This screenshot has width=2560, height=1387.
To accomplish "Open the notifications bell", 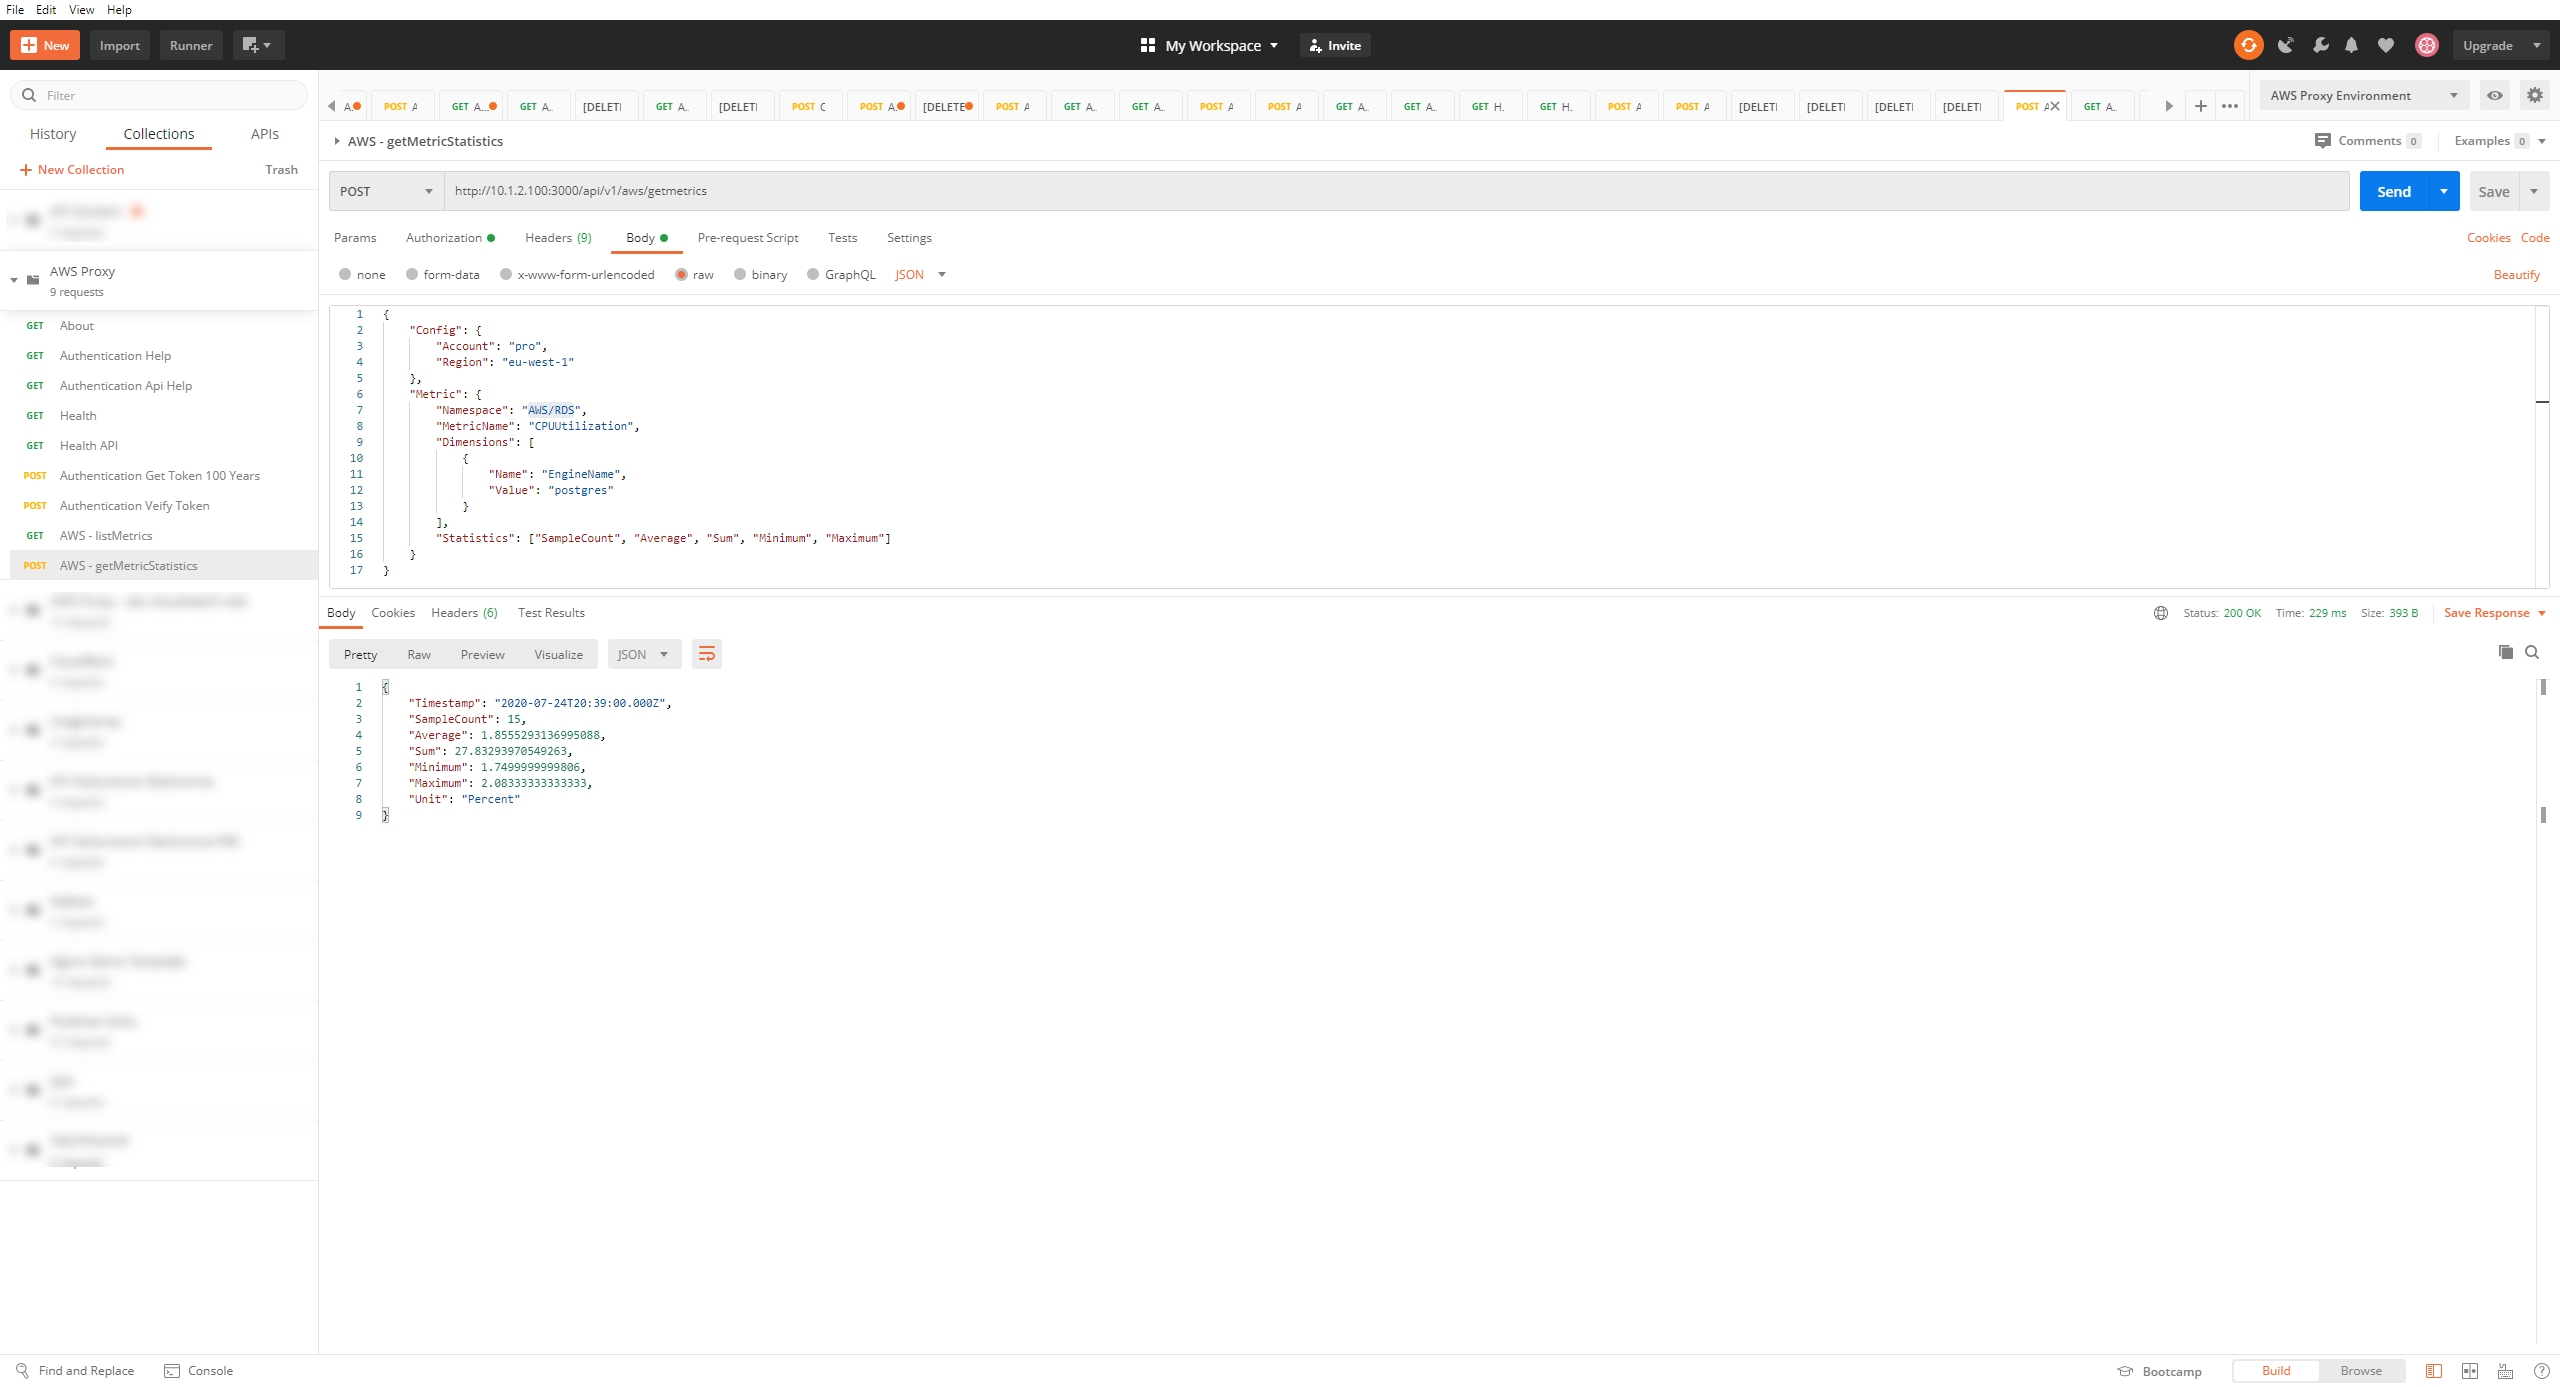I will click(2351, 45).
